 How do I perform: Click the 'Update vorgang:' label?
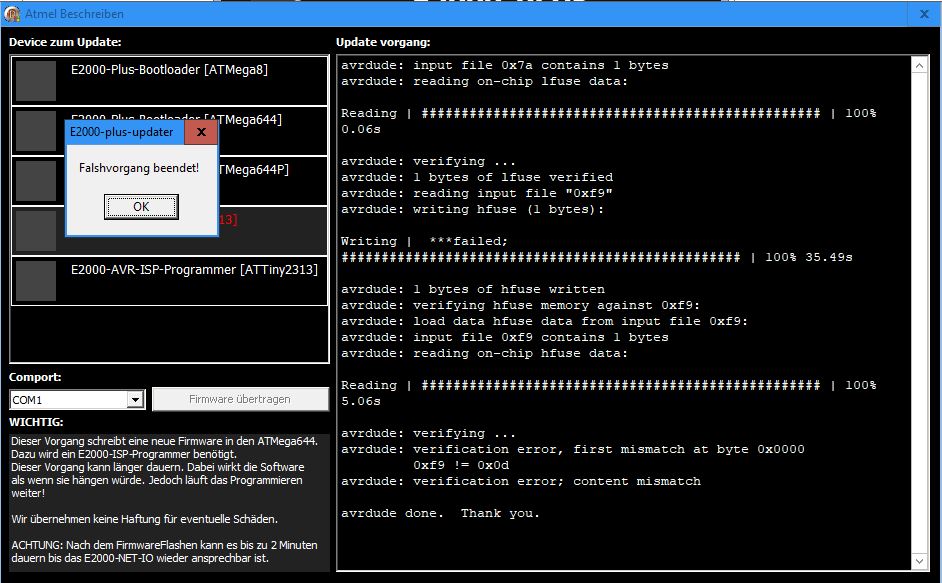(383, 42)
